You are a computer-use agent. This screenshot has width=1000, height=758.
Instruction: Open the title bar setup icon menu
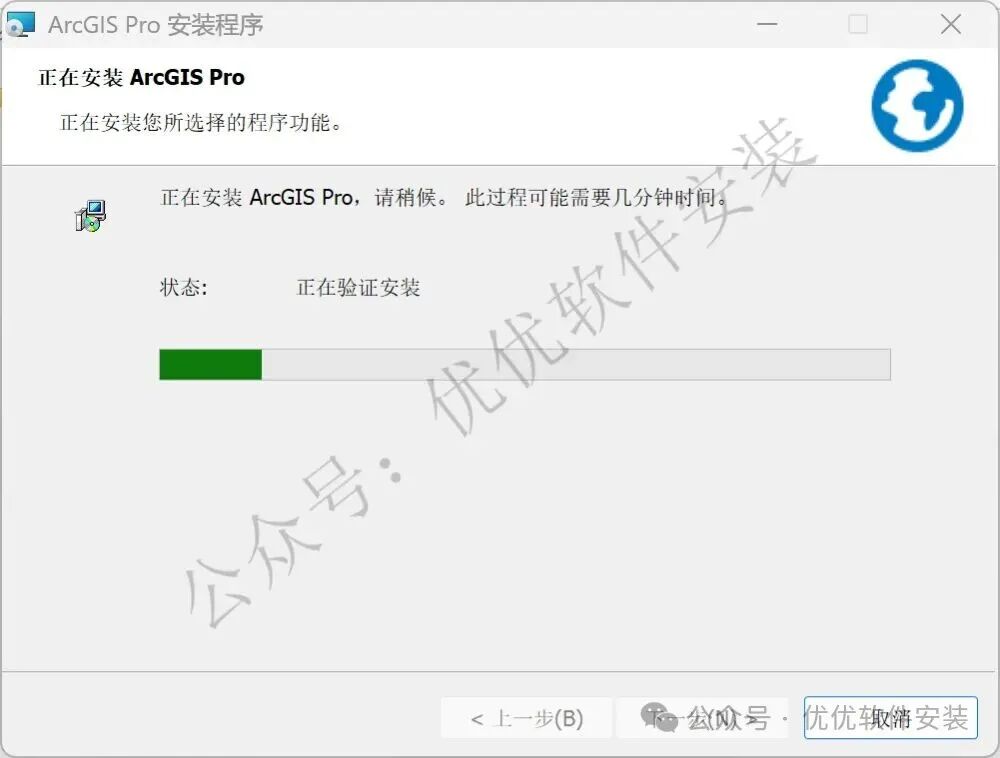pyautogui.click(x=19, y=24)
